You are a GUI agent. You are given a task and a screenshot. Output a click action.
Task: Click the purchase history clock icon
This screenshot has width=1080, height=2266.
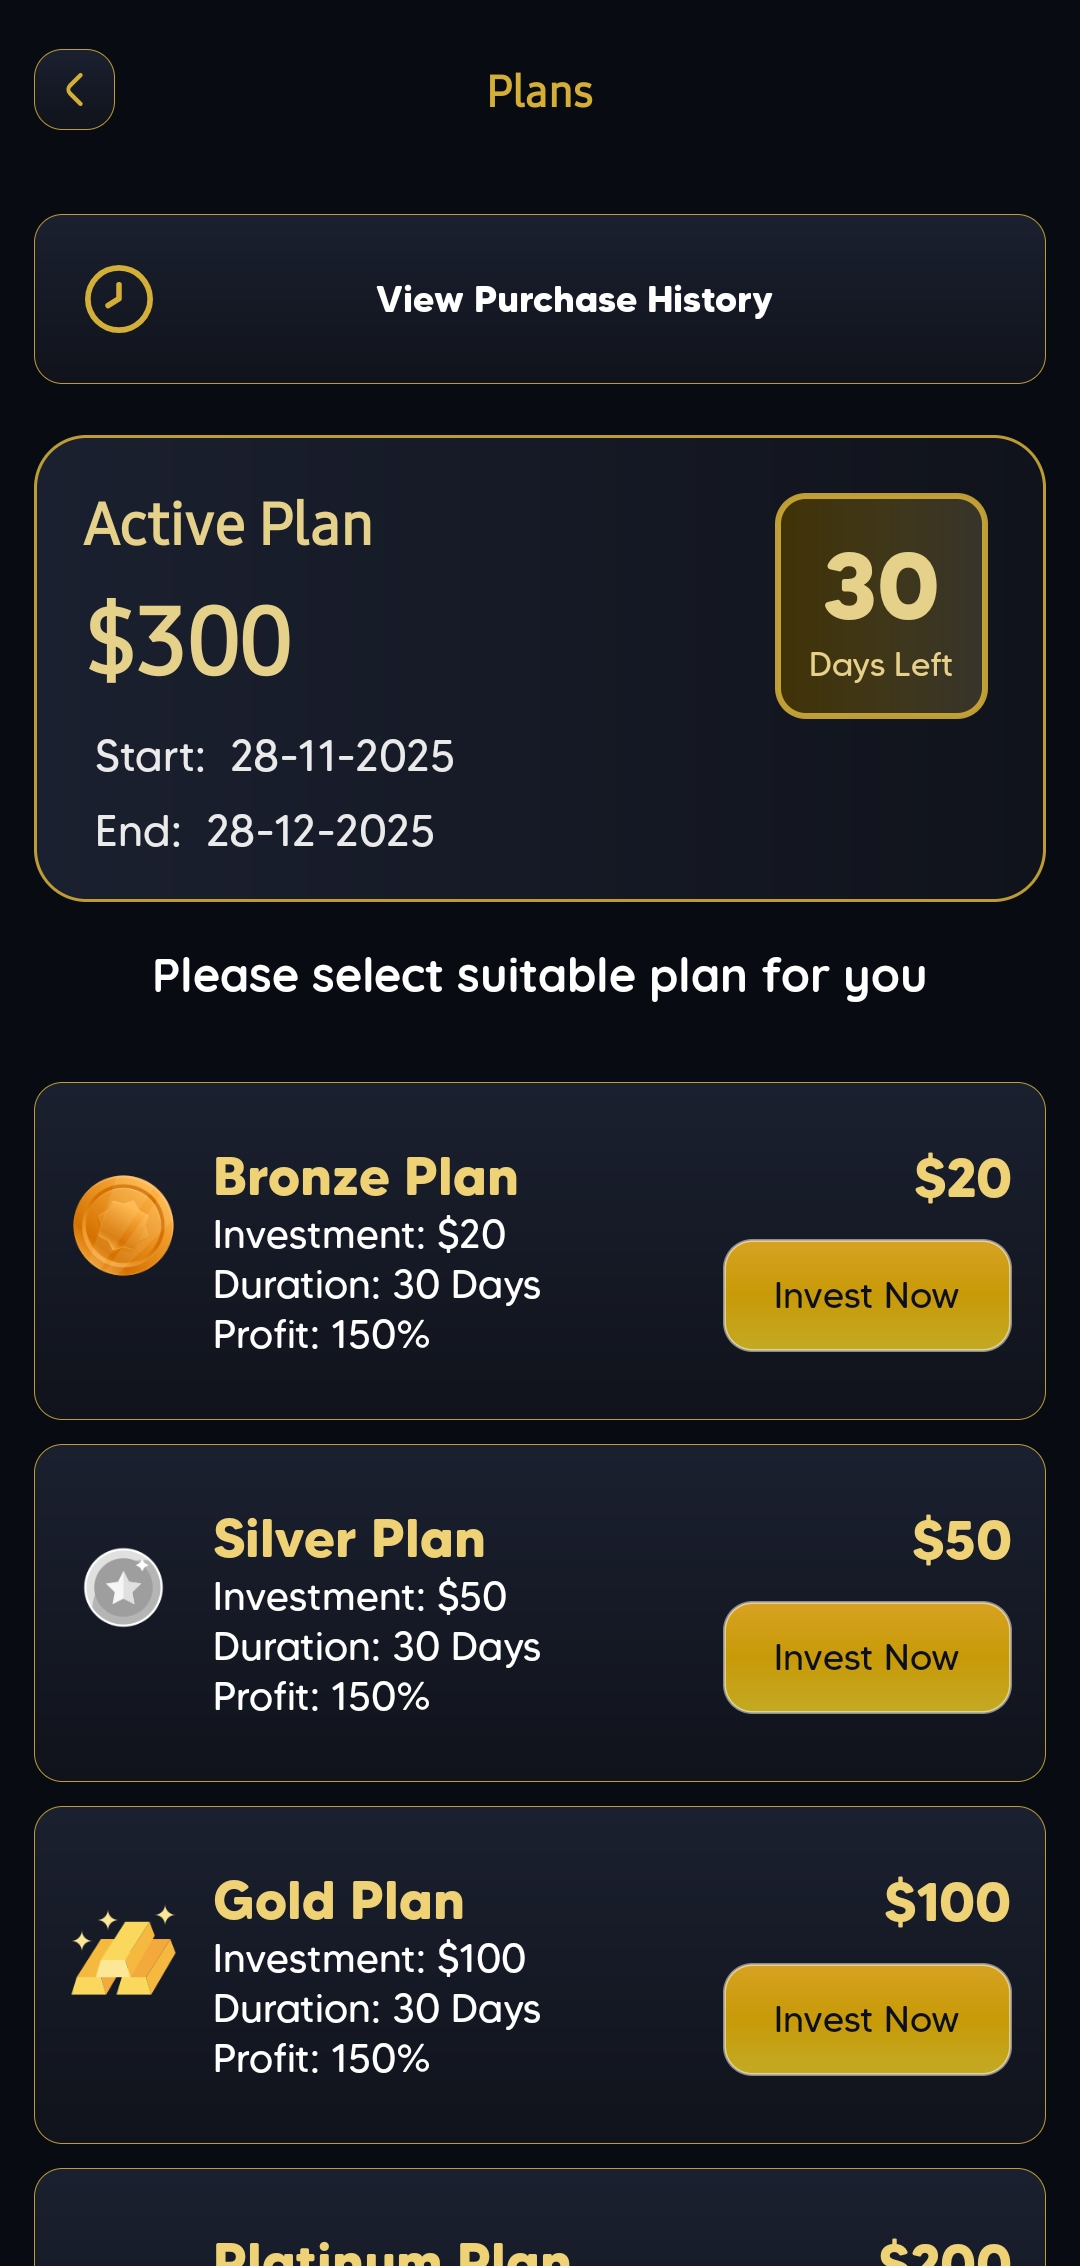118,299
